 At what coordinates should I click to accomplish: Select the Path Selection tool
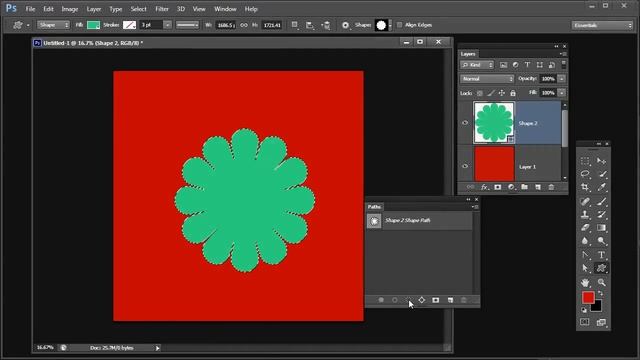click(585, 268)
